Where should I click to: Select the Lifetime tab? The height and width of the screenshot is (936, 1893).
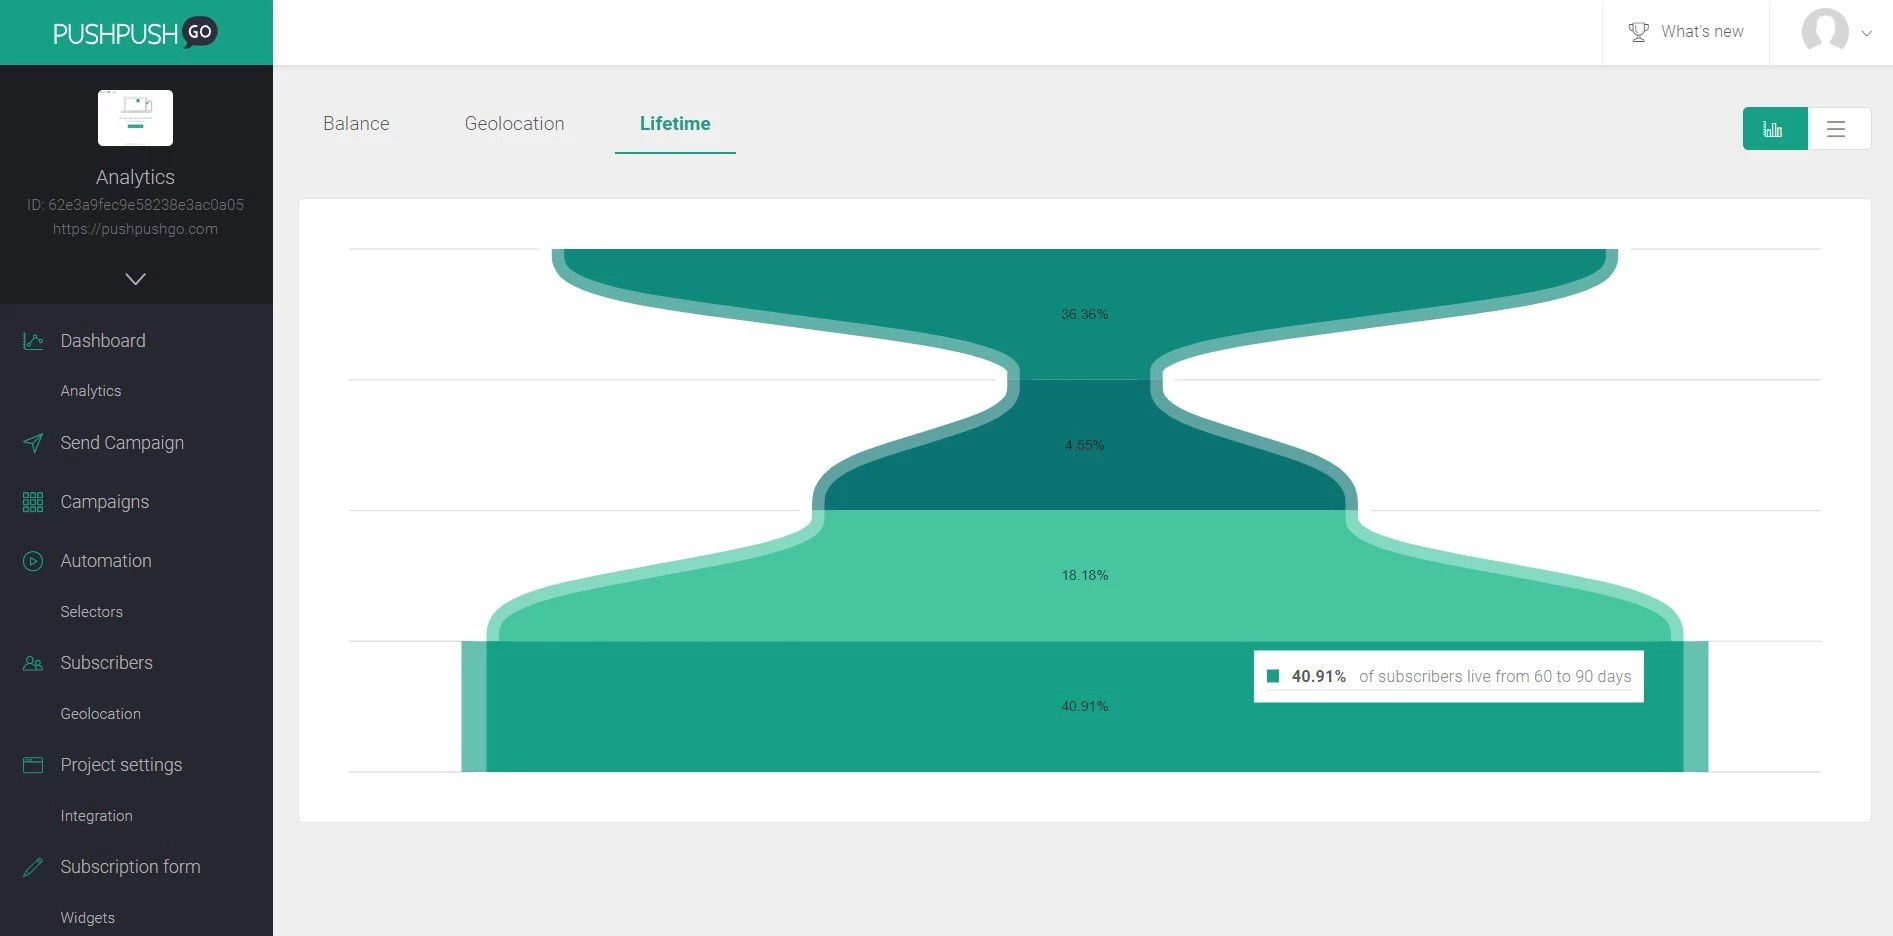click(x=675, y=123)
